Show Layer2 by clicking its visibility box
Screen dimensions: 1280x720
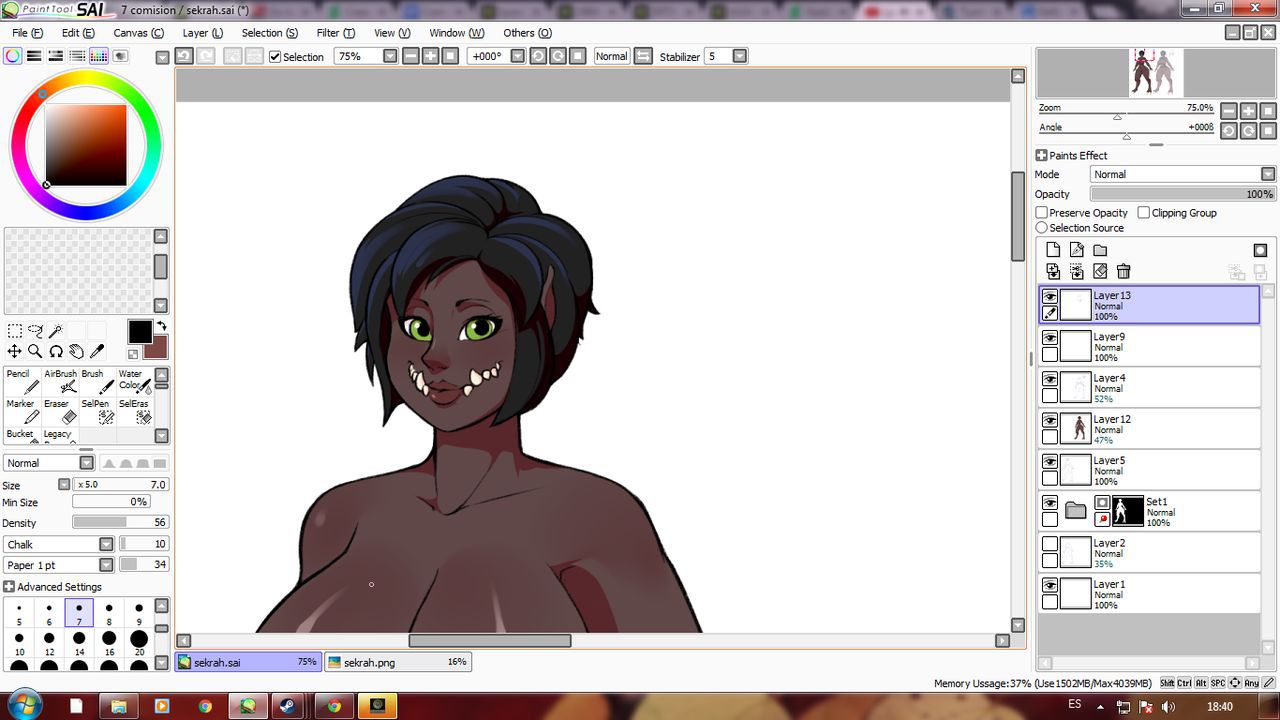(1049, 545)
